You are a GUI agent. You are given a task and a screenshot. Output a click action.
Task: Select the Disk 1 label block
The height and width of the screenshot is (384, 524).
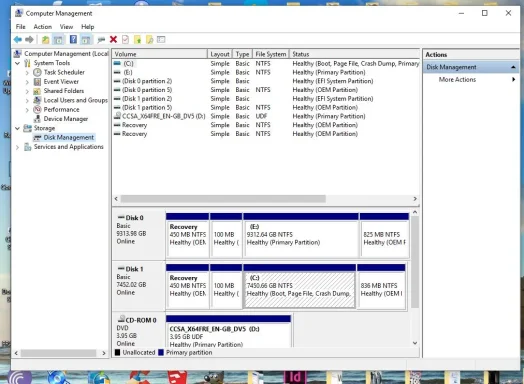(139, 286)
